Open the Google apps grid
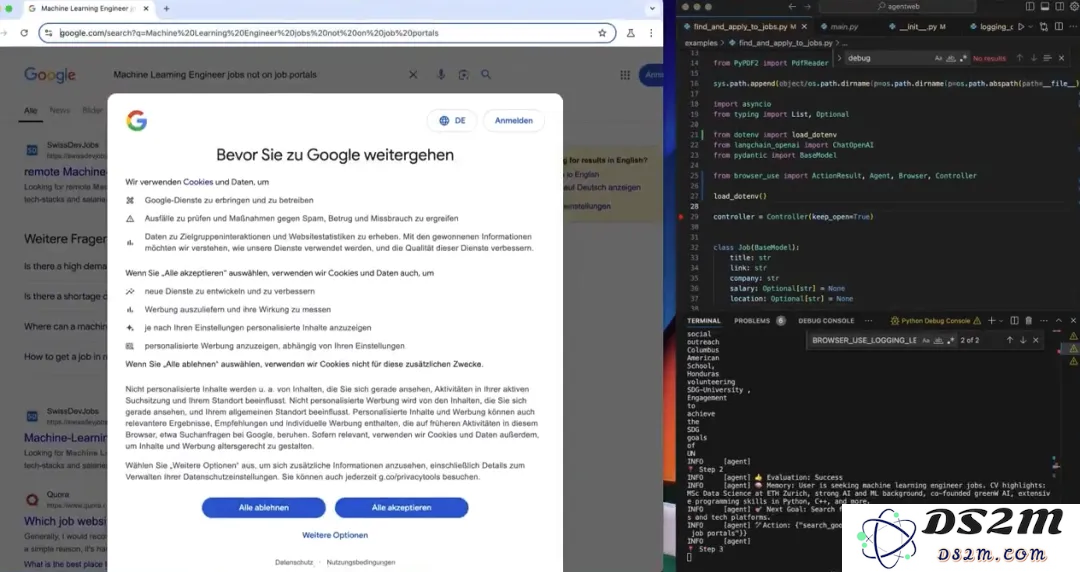This screenshot has width=1080, height=572. pos(625,75)
